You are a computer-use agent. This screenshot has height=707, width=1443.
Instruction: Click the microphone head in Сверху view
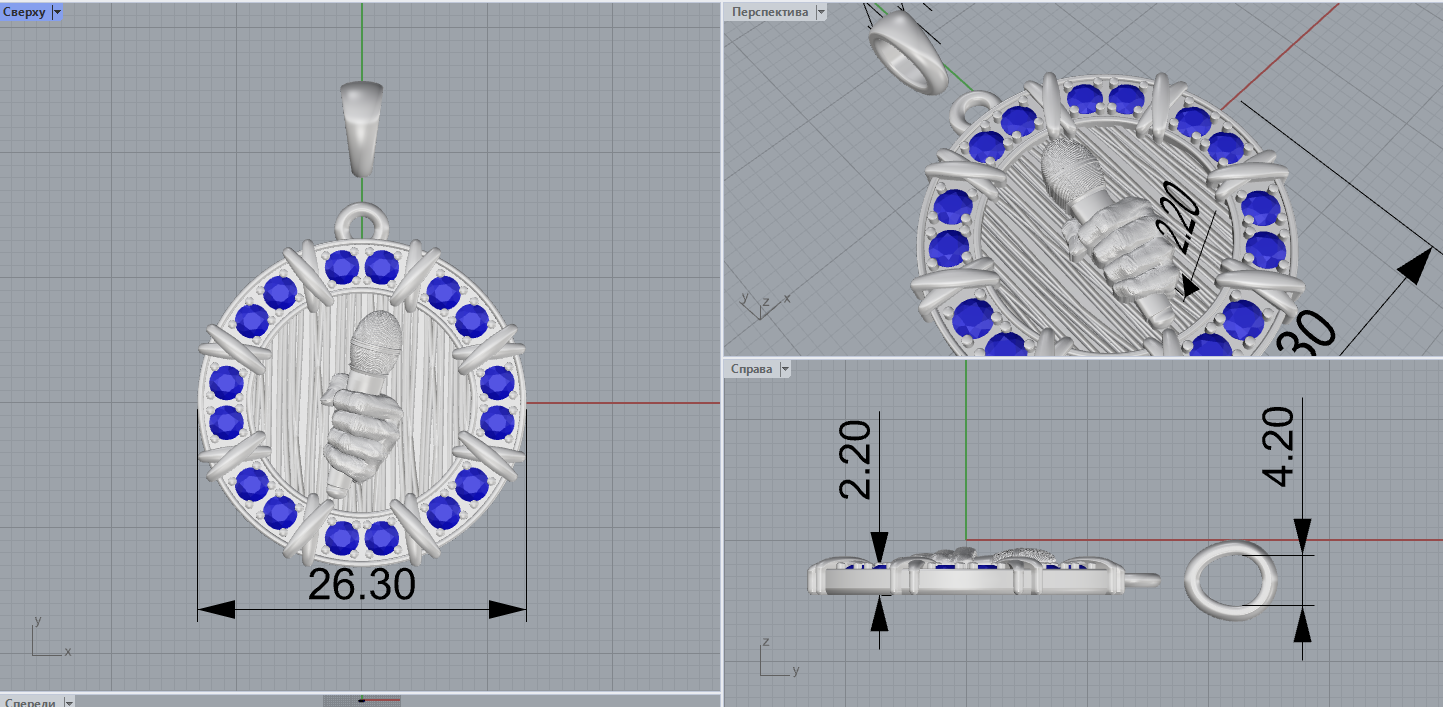coord(376,340)
